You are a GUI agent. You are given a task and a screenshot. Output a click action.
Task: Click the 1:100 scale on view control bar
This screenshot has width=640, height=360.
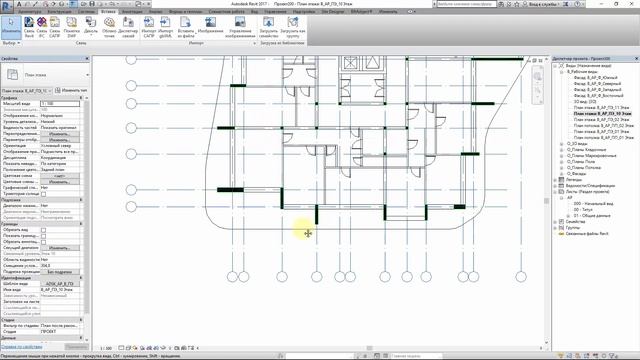pyautogui.click(x=106, y=348)
